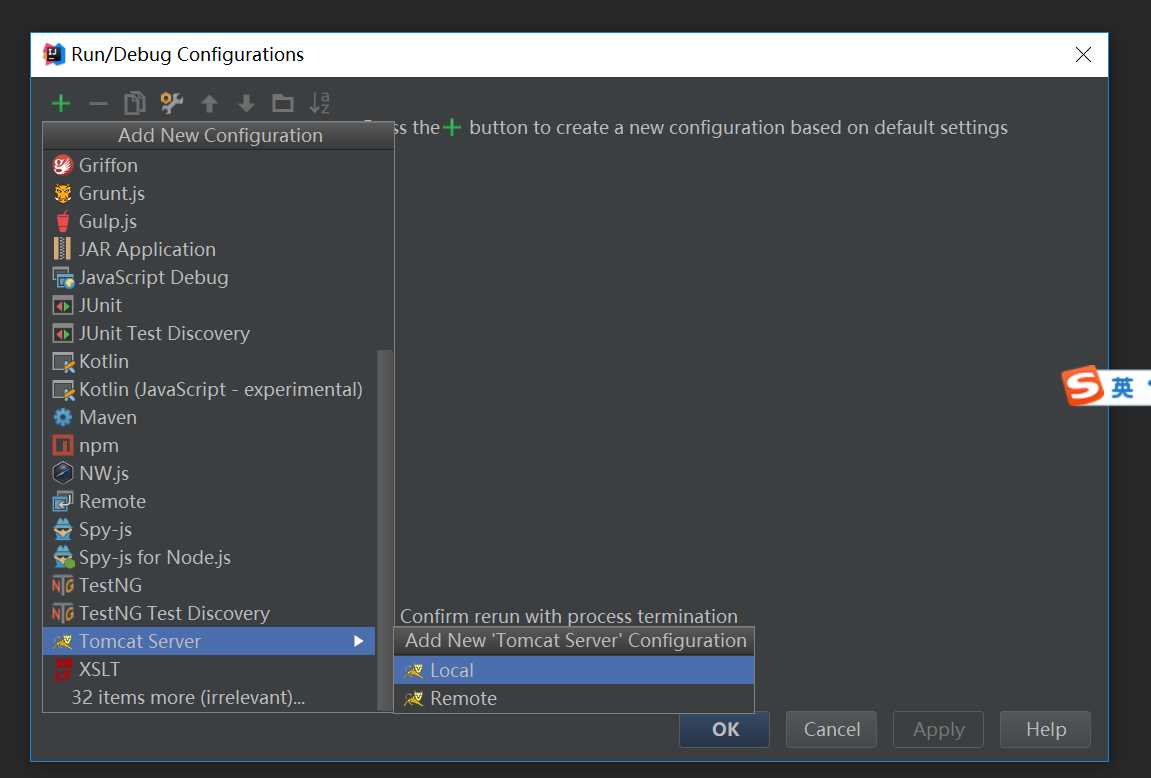Click the TestNG icon
The image size is (1151, 778).
pyautogui.click(x=62, y=586)
